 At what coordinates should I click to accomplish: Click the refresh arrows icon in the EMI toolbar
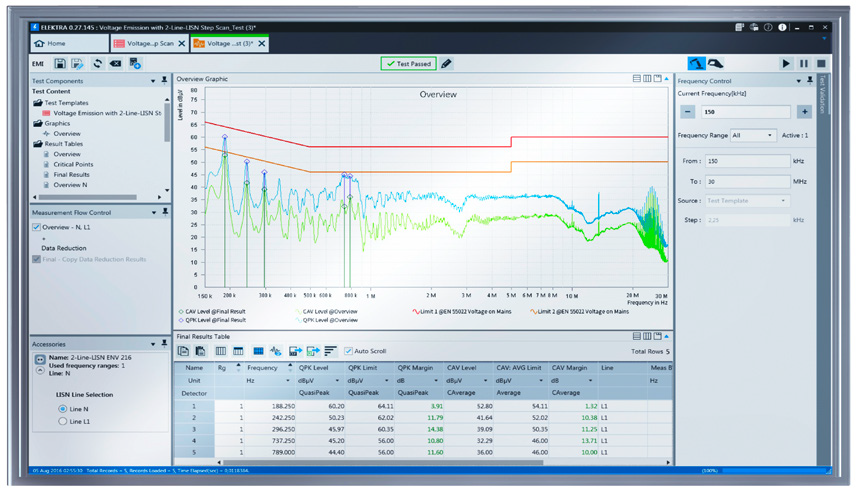click(97, 64)
